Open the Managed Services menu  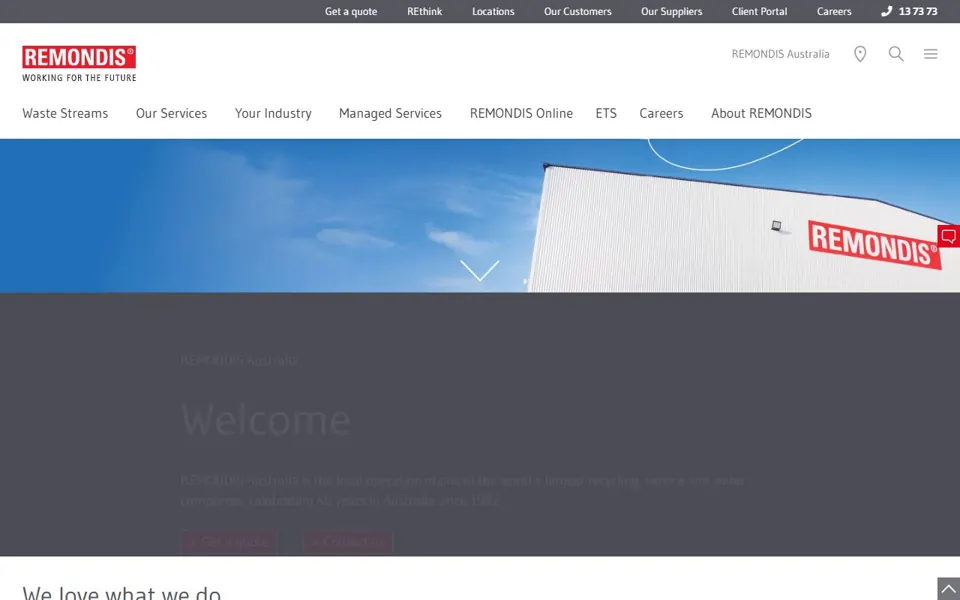tap(390, 113)
